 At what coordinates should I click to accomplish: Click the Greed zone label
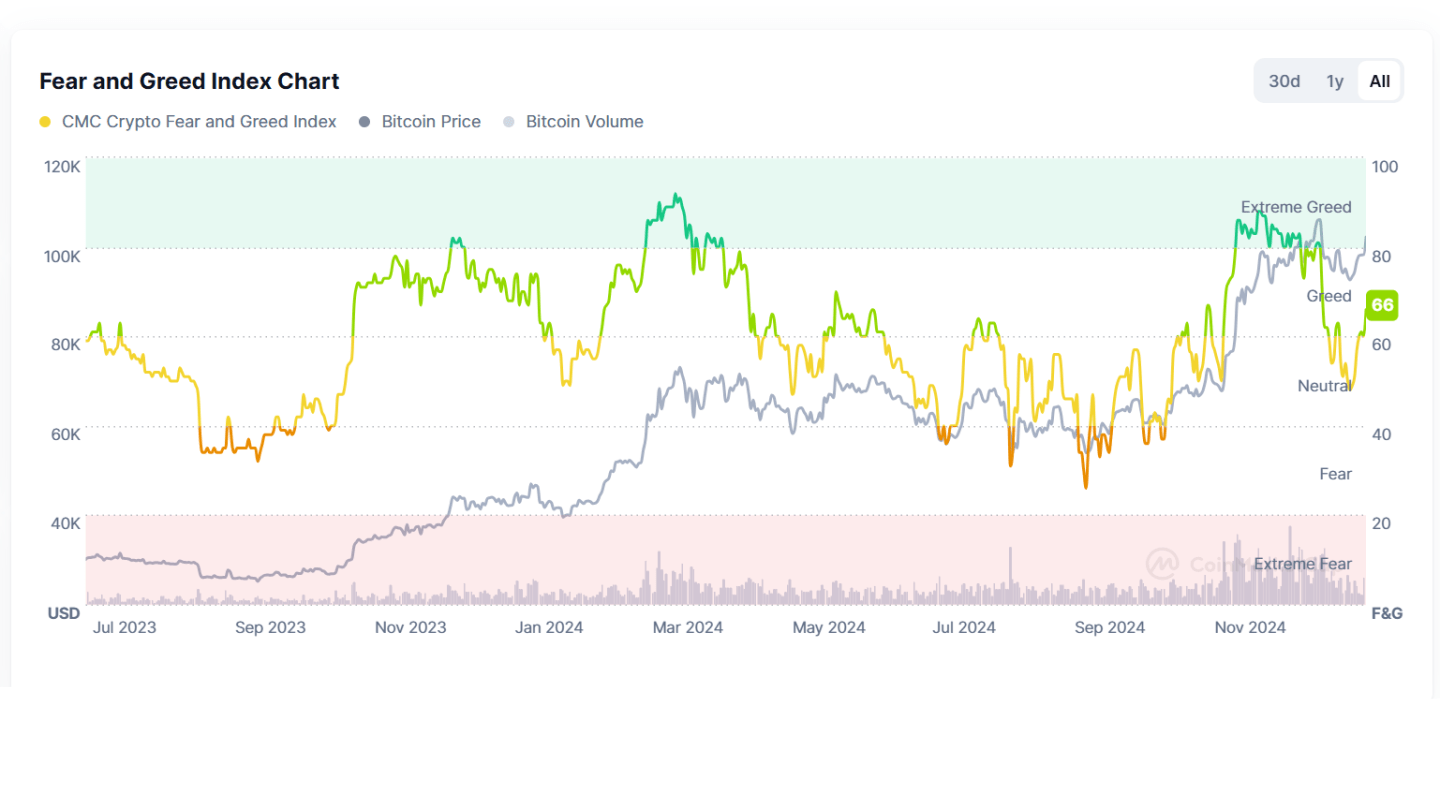click(1329, 296)
